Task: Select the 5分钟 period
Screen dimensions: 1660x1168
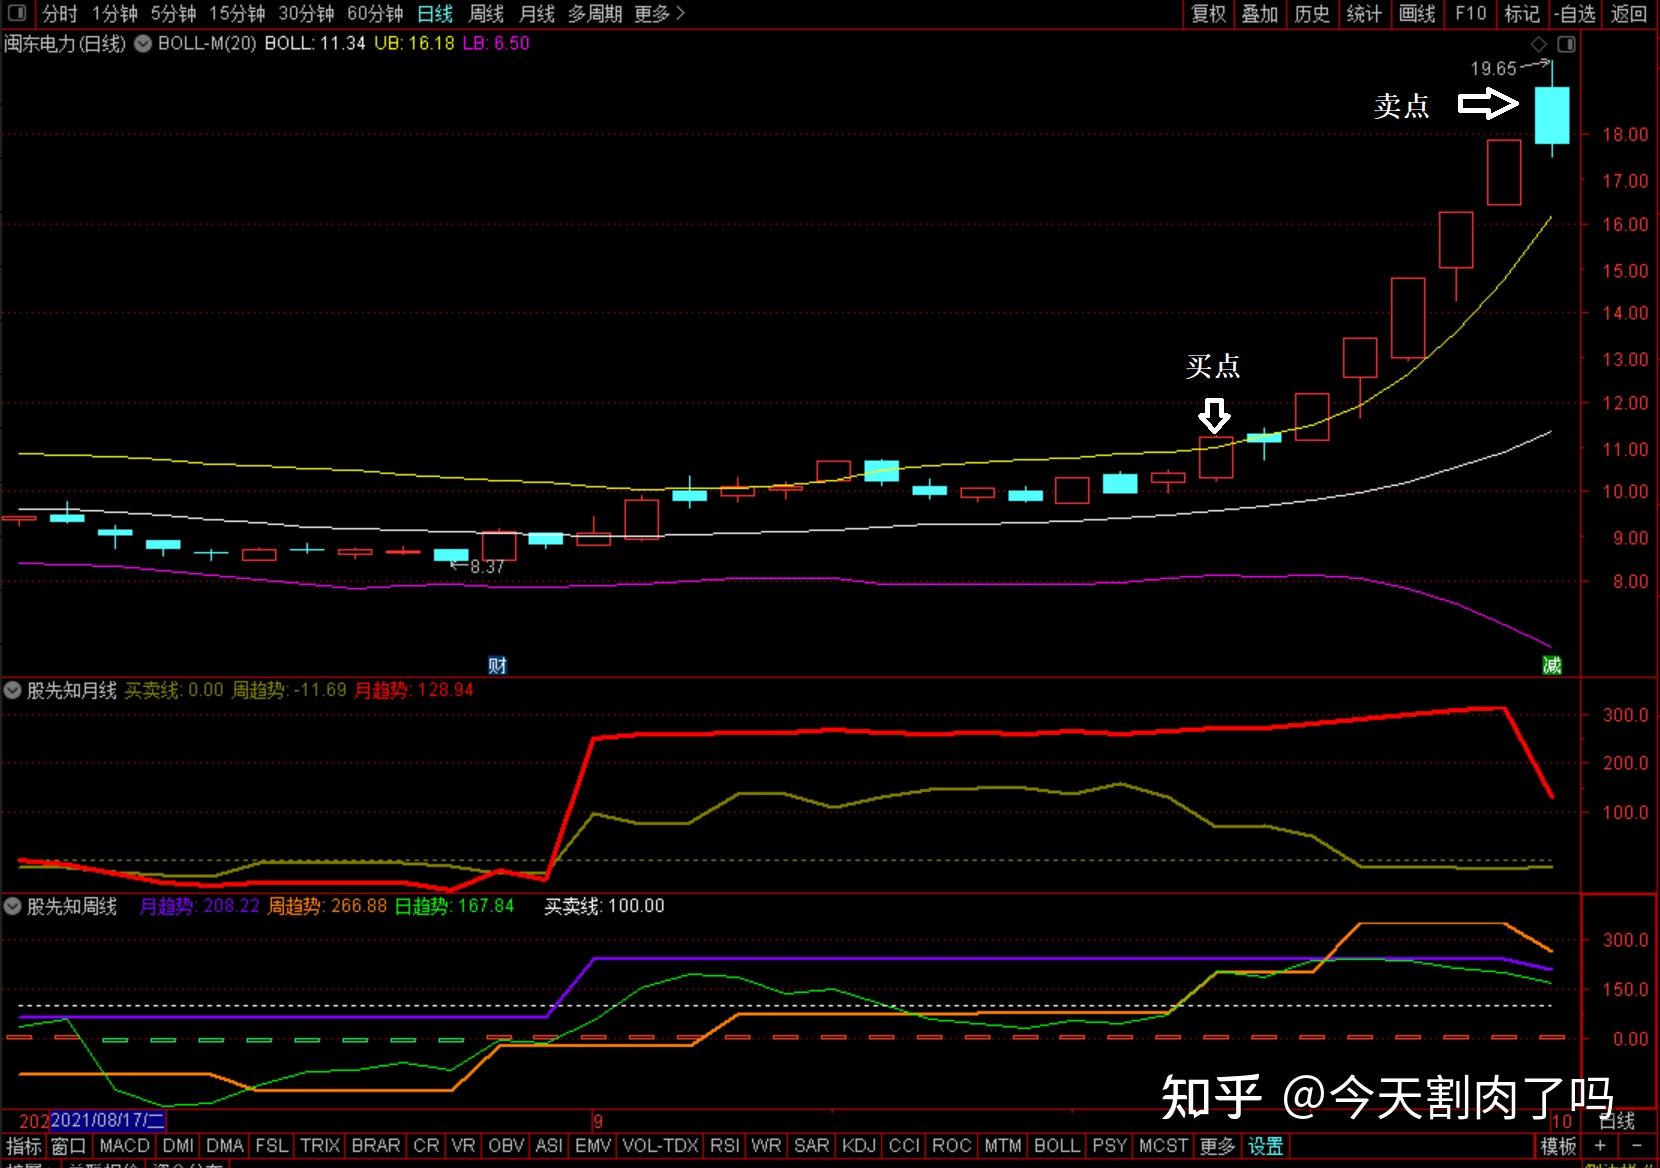Action: pos(174,13)
